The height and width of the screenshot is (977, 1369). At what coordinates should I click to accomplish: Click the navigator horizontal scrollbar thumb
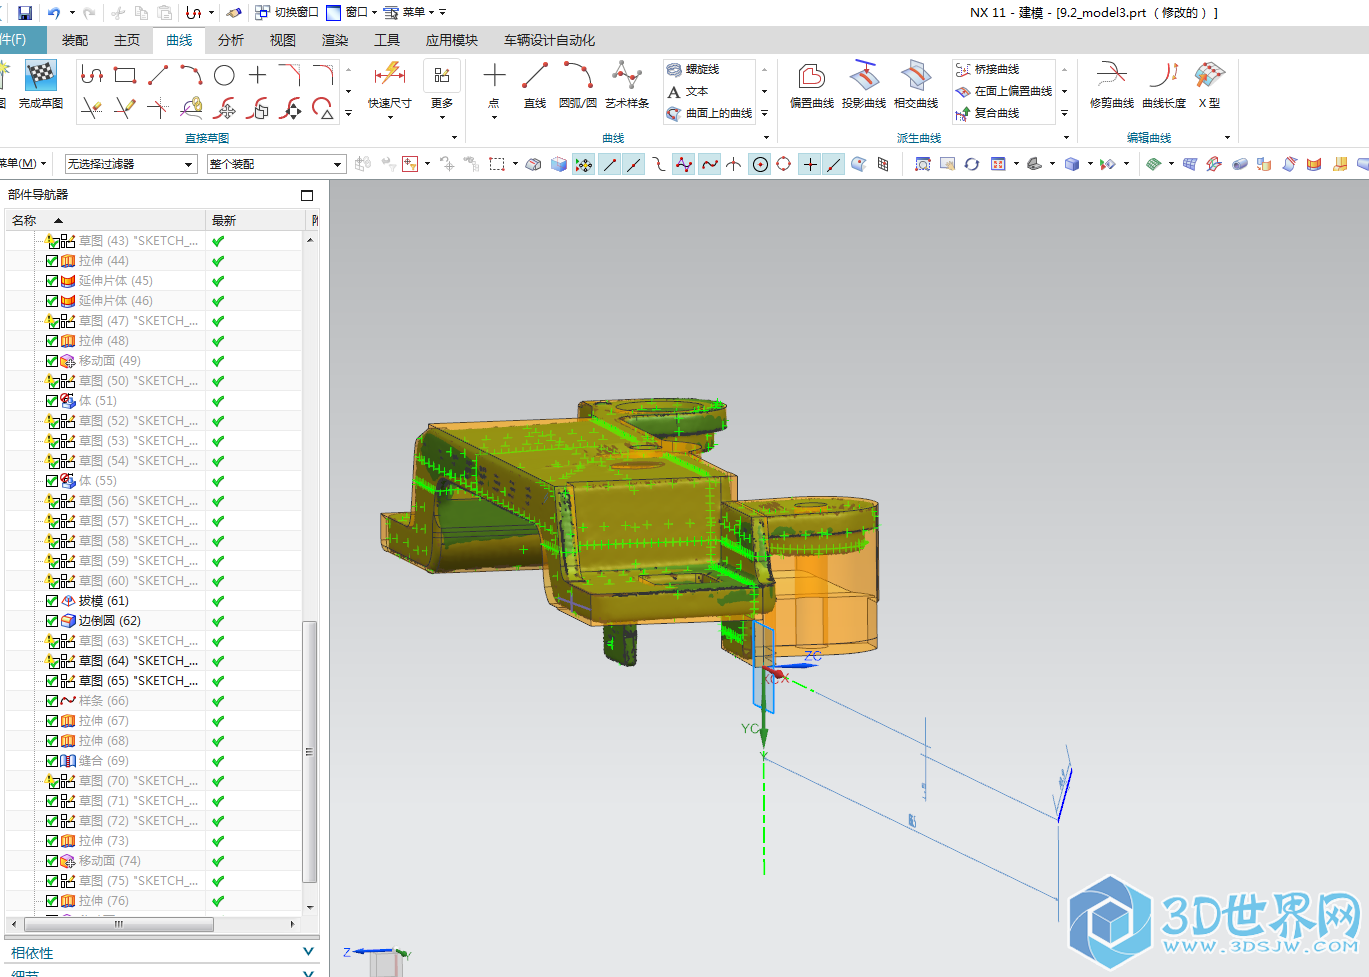[x=119, y=924]
